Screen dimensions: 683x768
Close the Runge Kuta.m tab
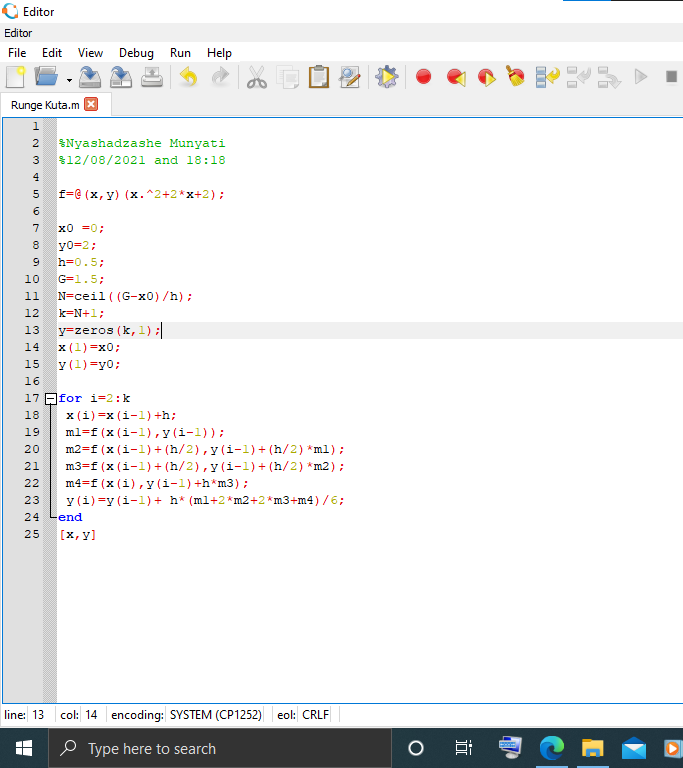point(91,104)
